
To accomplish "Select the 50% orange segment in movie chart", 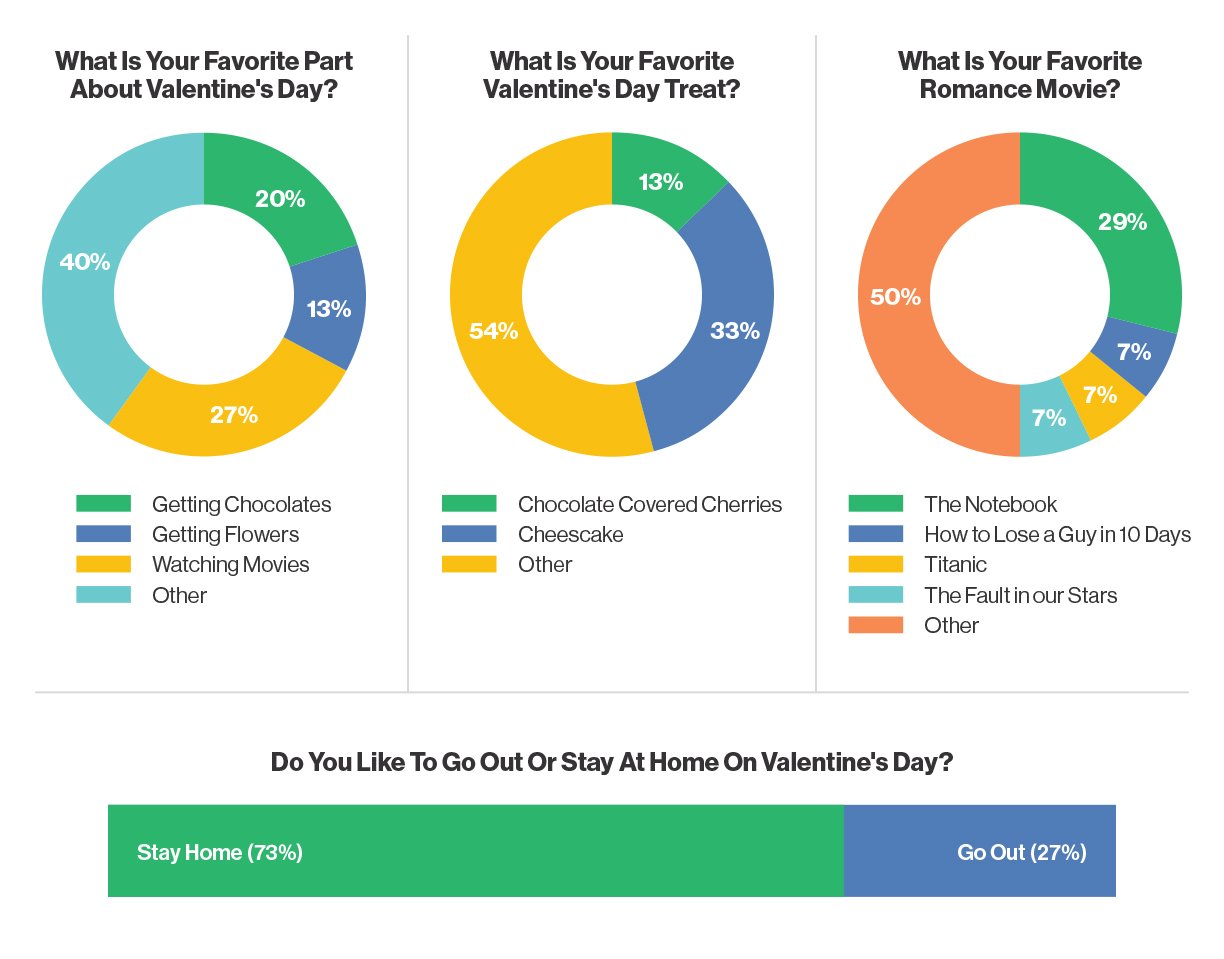I will coord(895,297).
